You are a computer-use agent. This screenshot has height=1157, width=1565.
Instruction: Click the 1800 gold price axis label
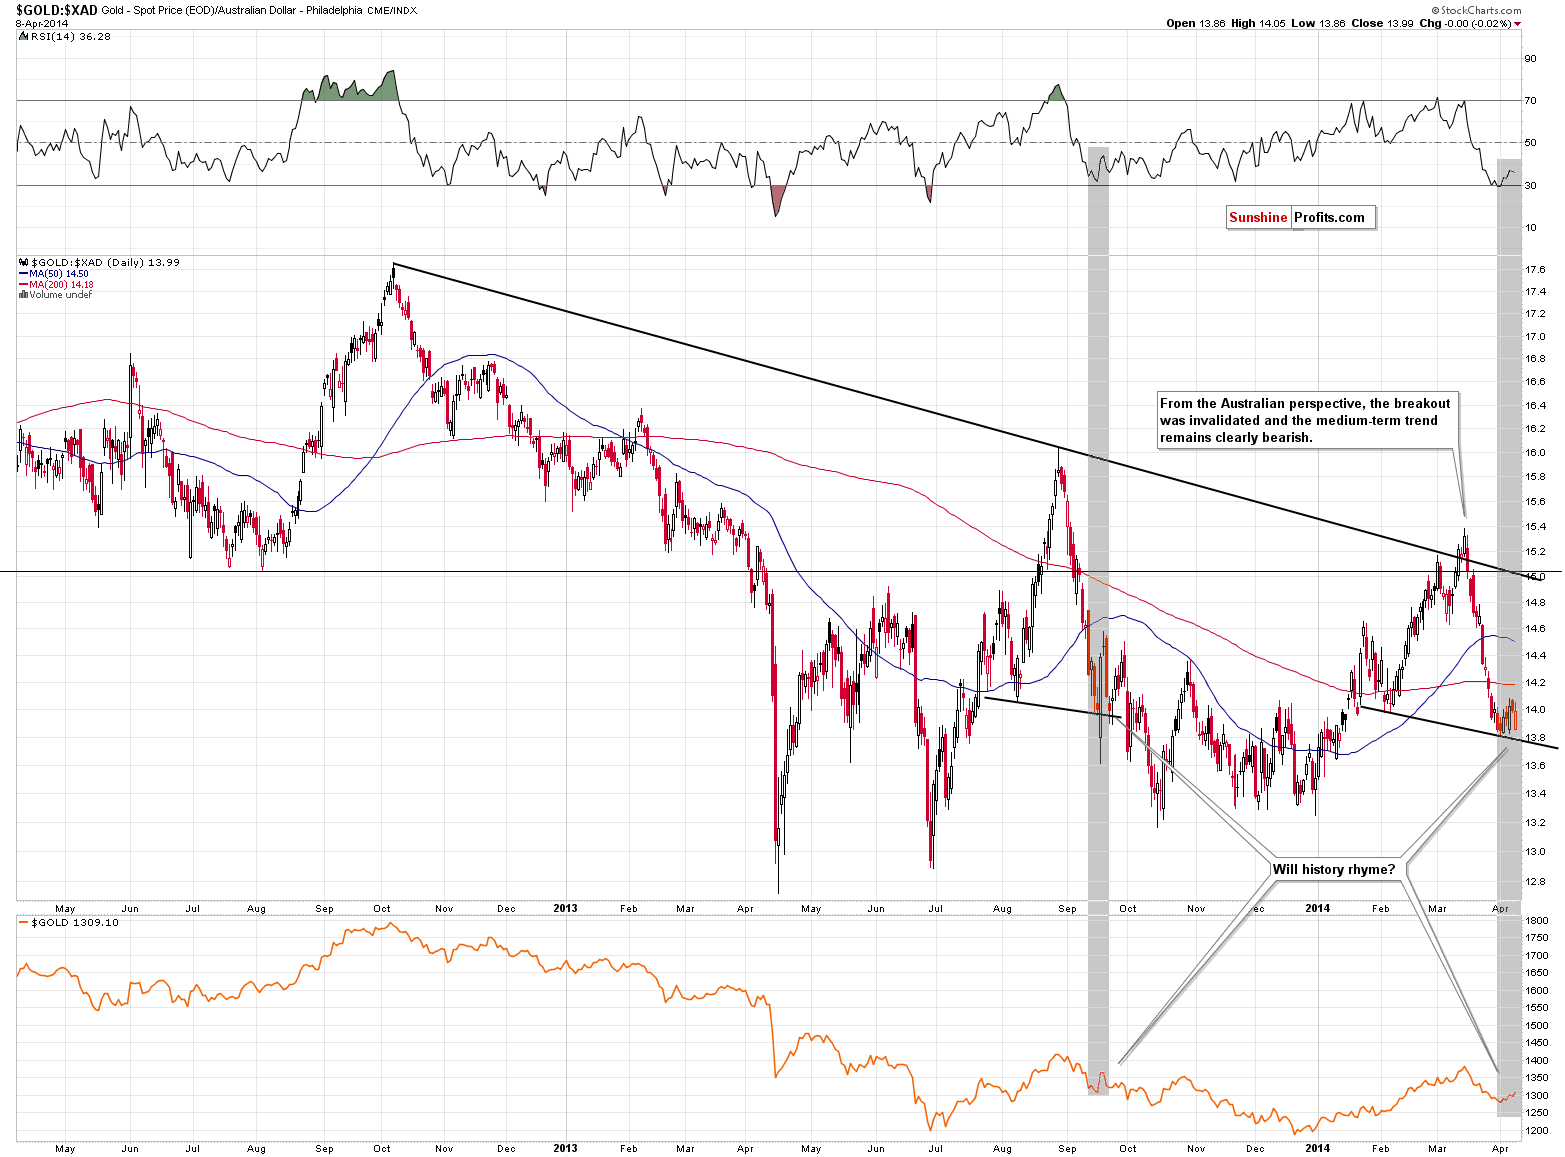[1537, 921]
